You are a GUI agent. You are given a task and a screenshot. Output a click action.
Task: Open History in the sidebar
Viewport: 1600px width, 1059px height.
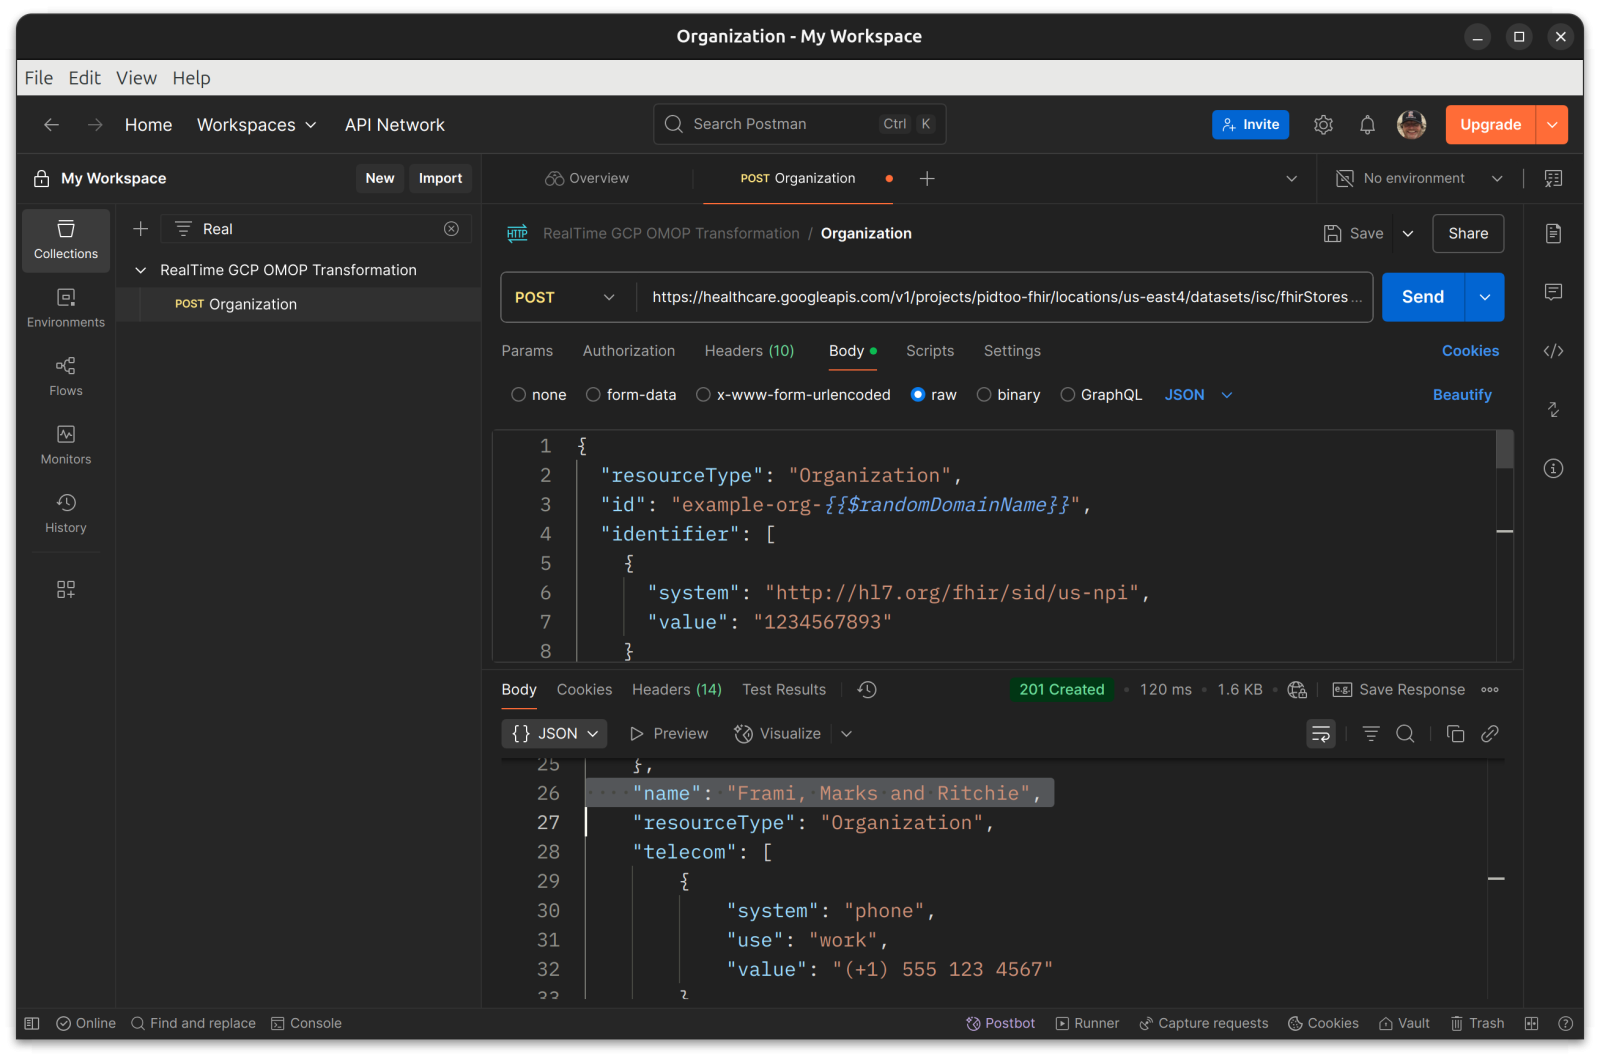[66, 513]
